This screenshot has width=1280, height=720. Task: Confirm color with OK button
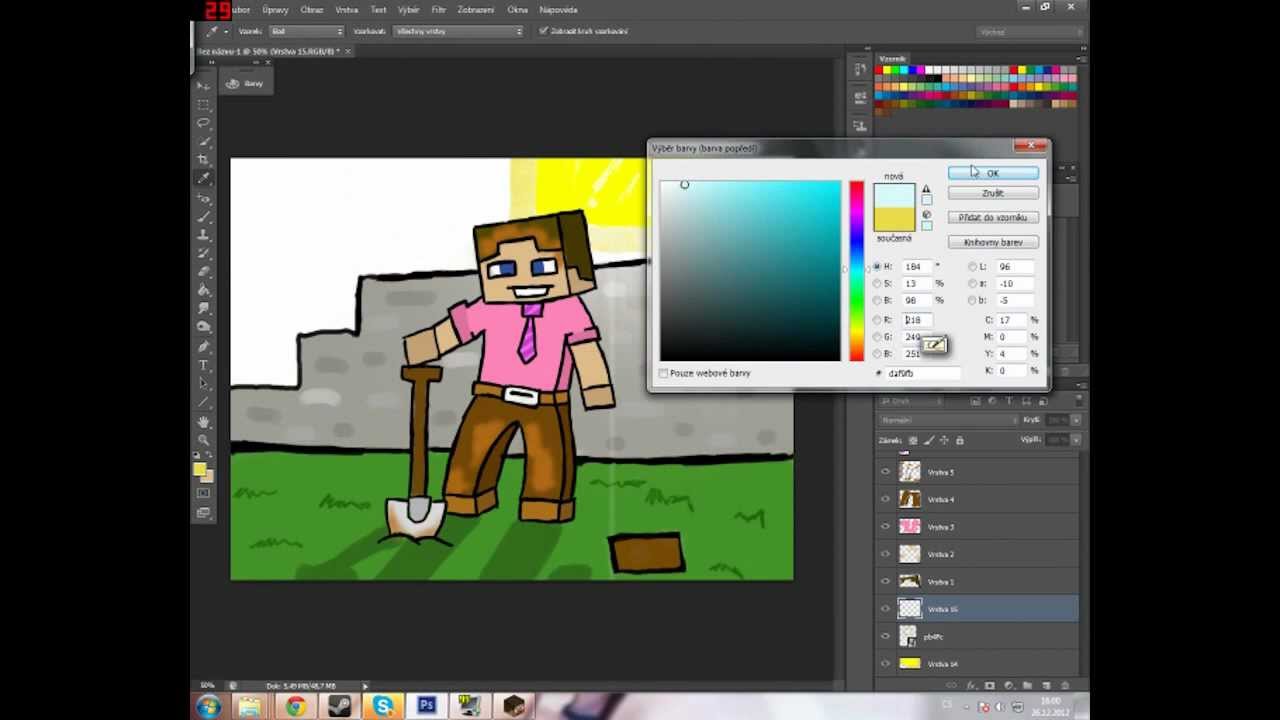pos(993,173)
